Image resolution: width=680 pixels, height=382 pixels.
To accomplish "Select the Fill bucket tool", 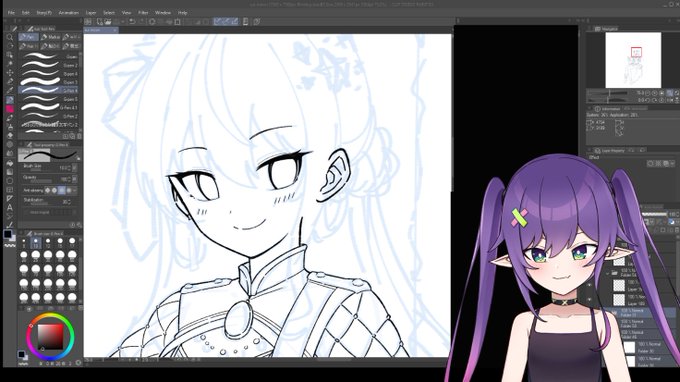I will point(10,163).
